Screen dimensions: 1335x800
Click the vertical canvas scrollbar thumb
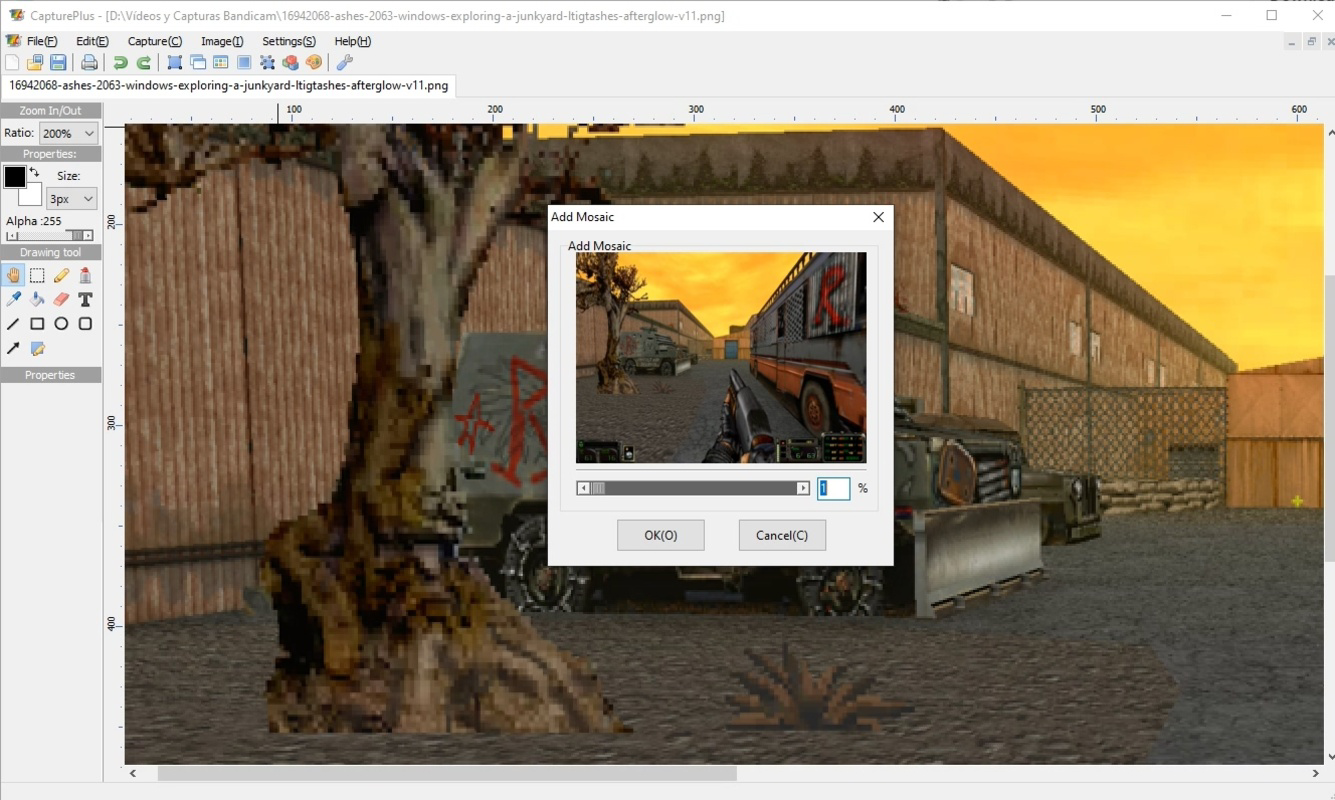(x=1328, y=417)
